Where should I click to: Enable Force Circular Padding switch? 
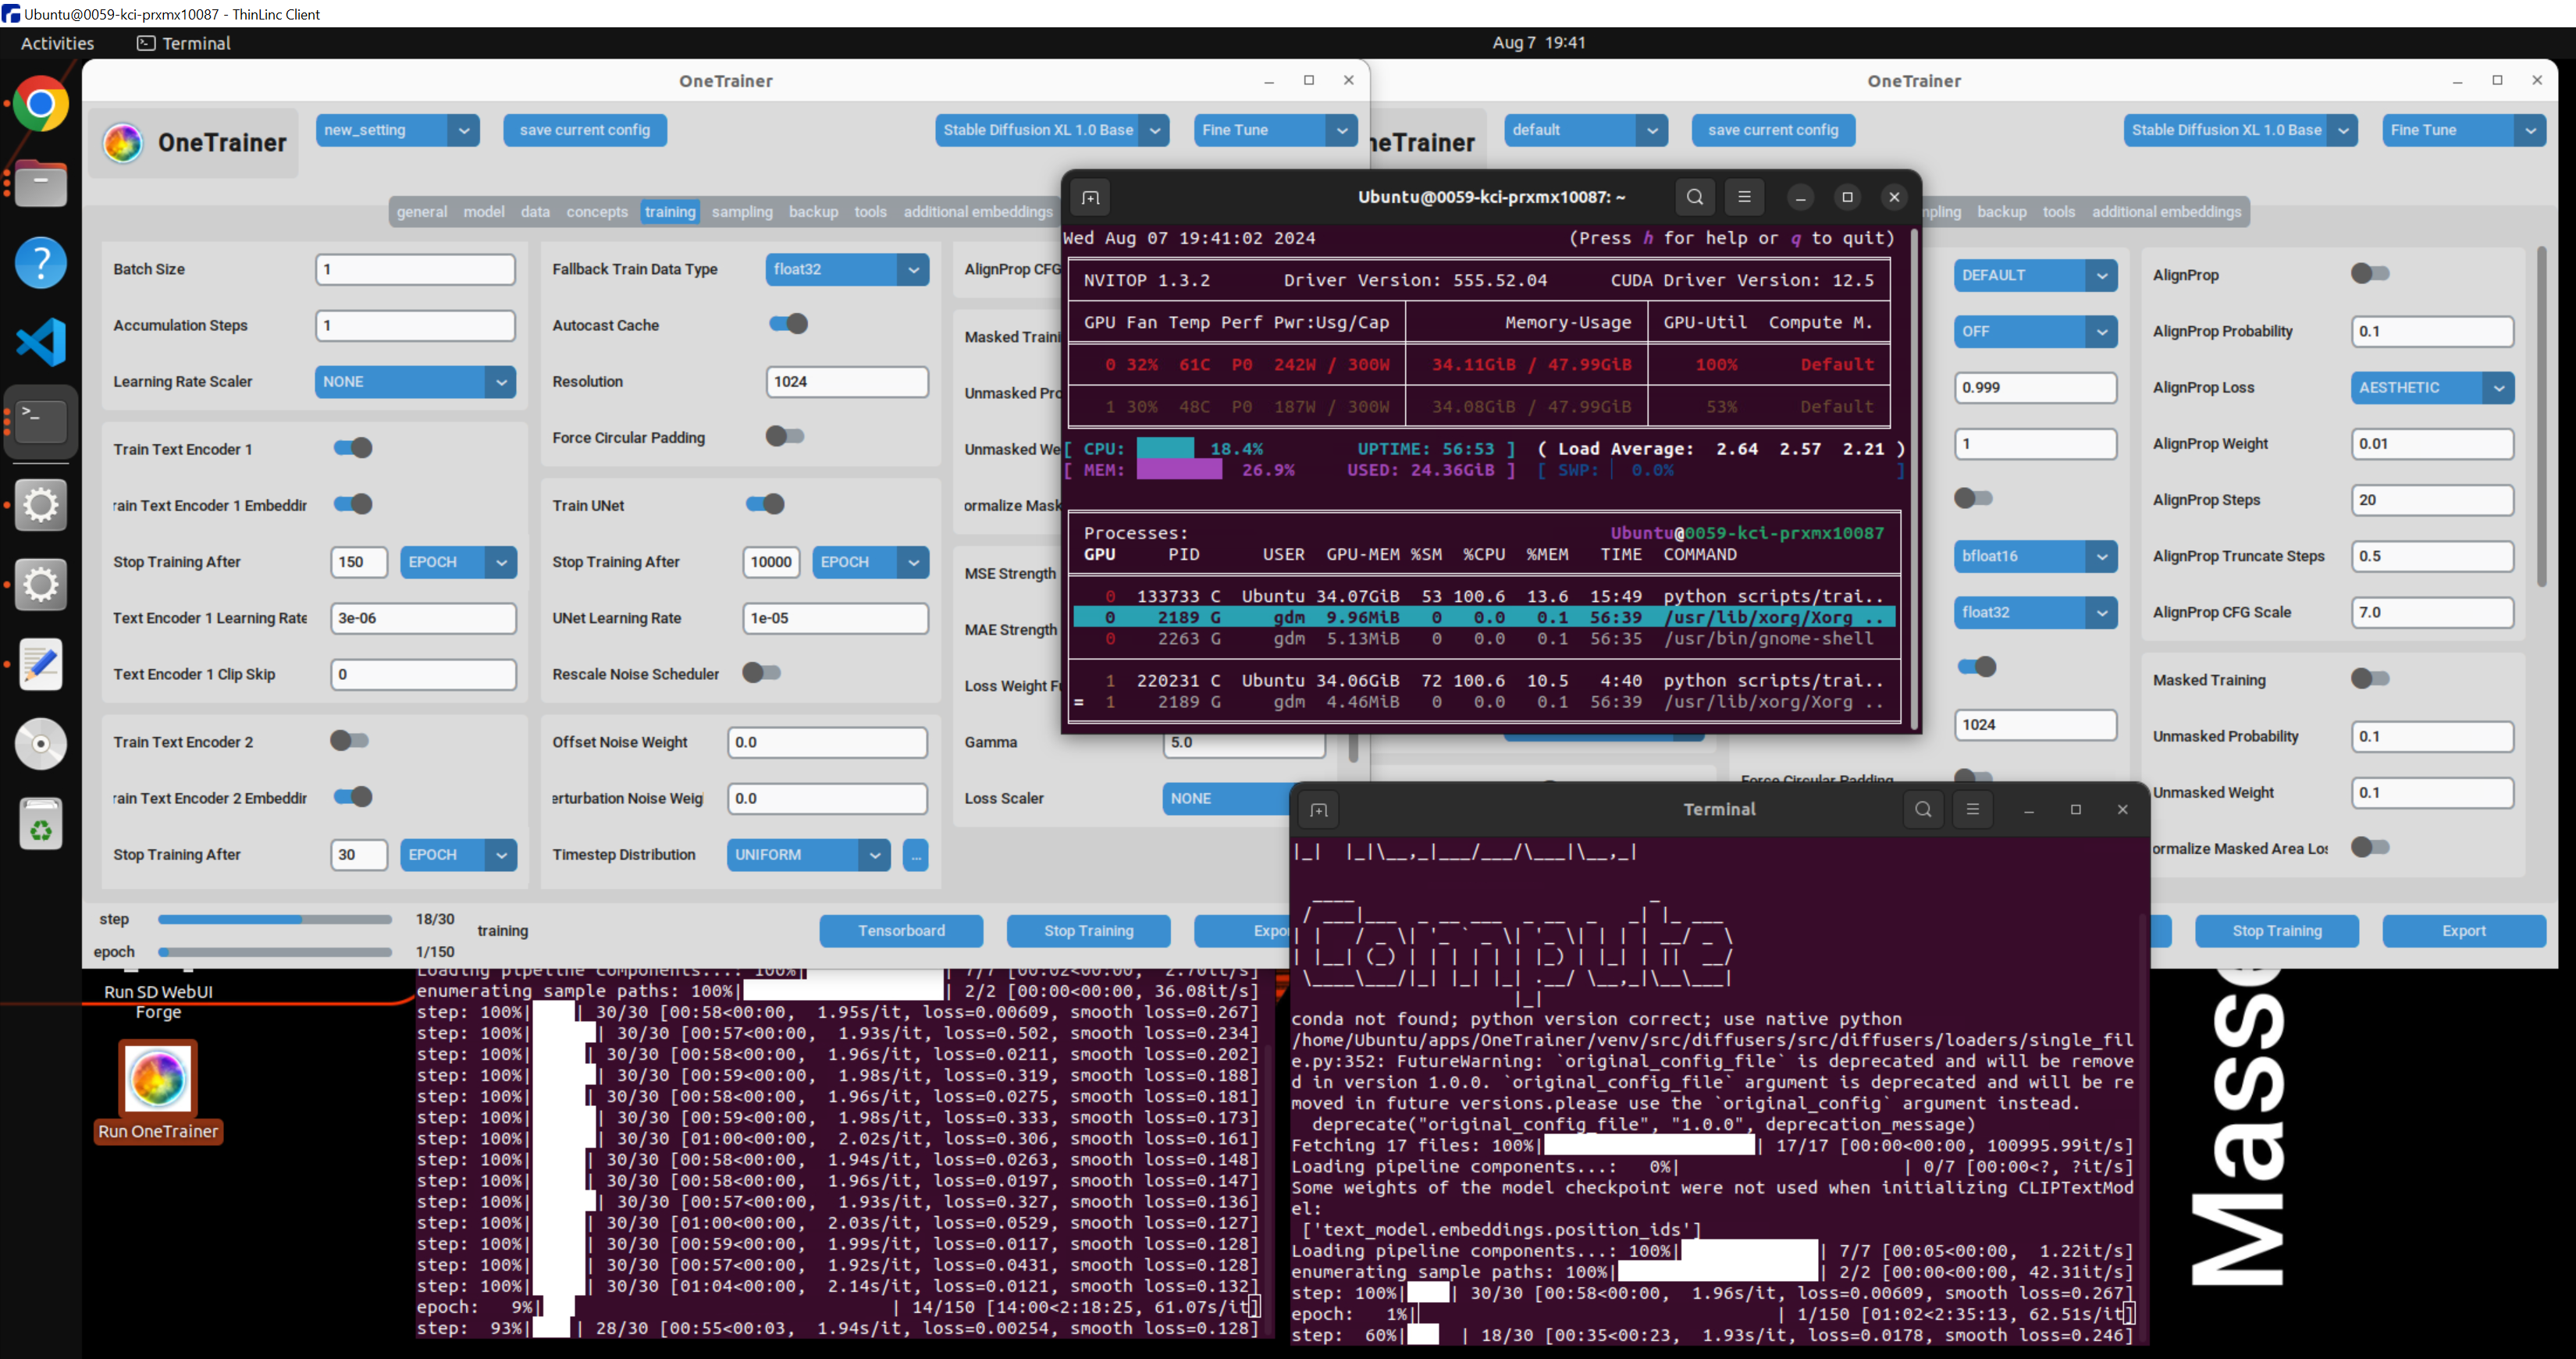(x=784, y=436)
